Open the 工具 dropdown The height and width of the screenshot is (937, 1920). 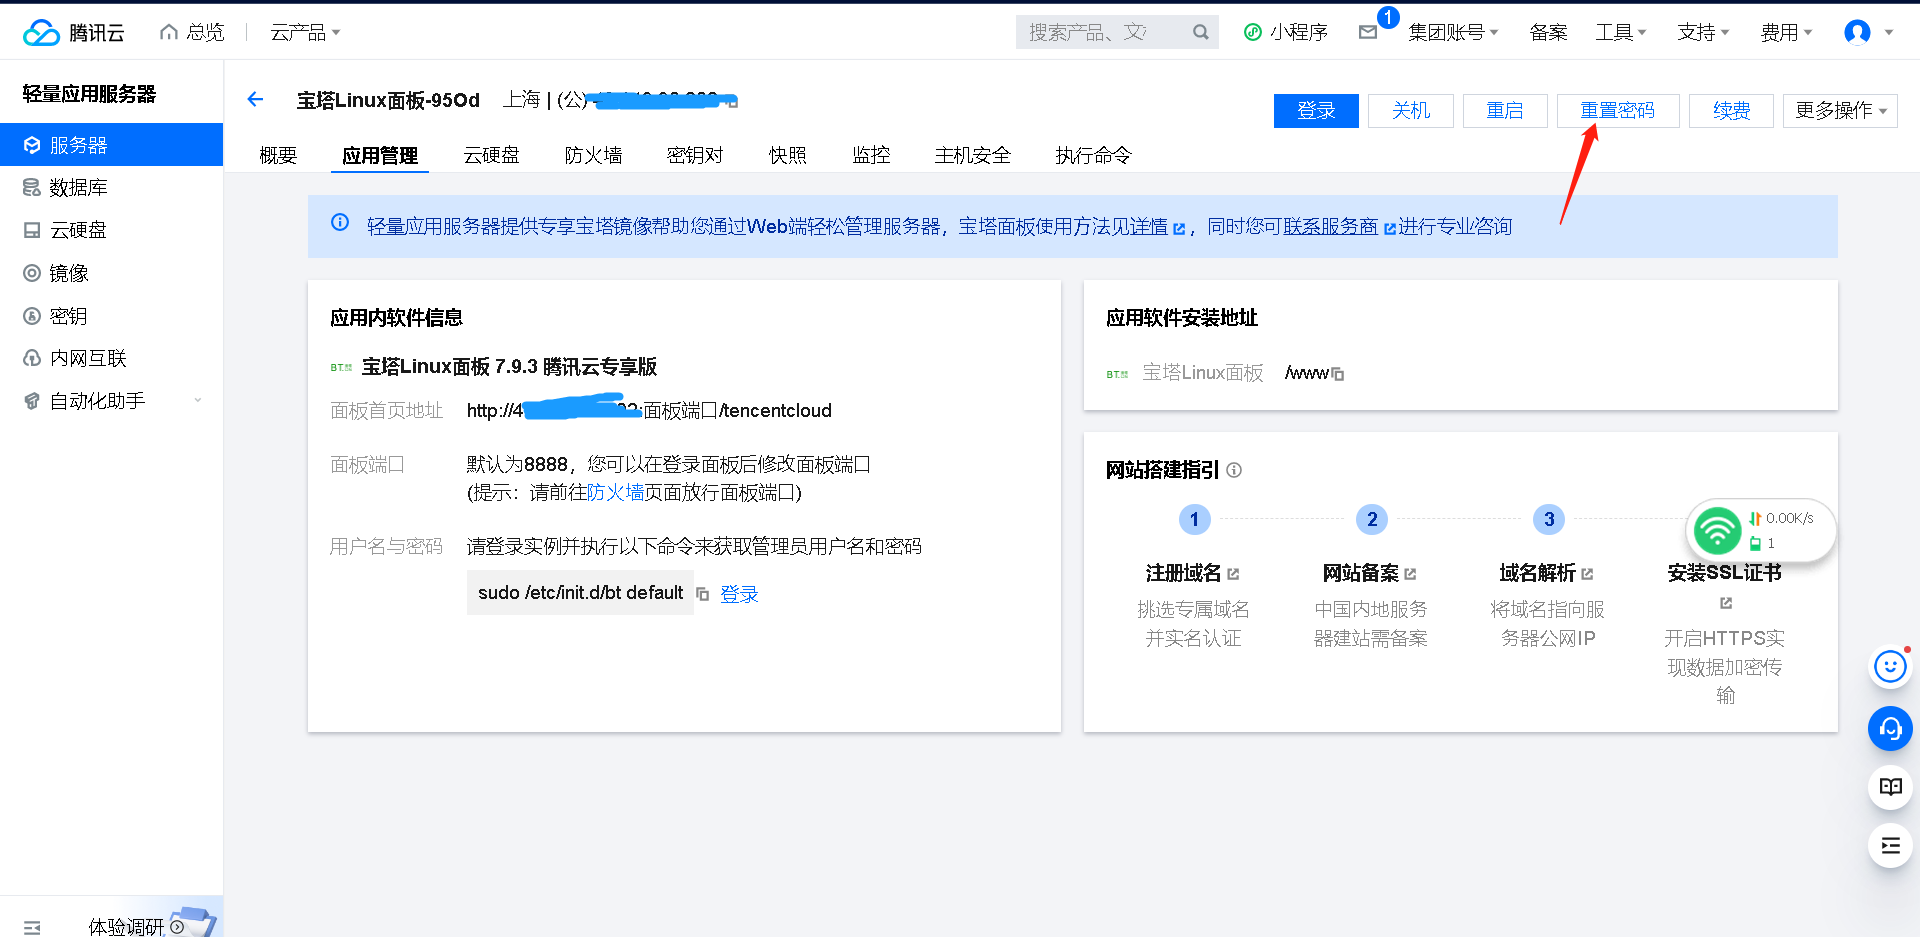tap(1620, 32)
